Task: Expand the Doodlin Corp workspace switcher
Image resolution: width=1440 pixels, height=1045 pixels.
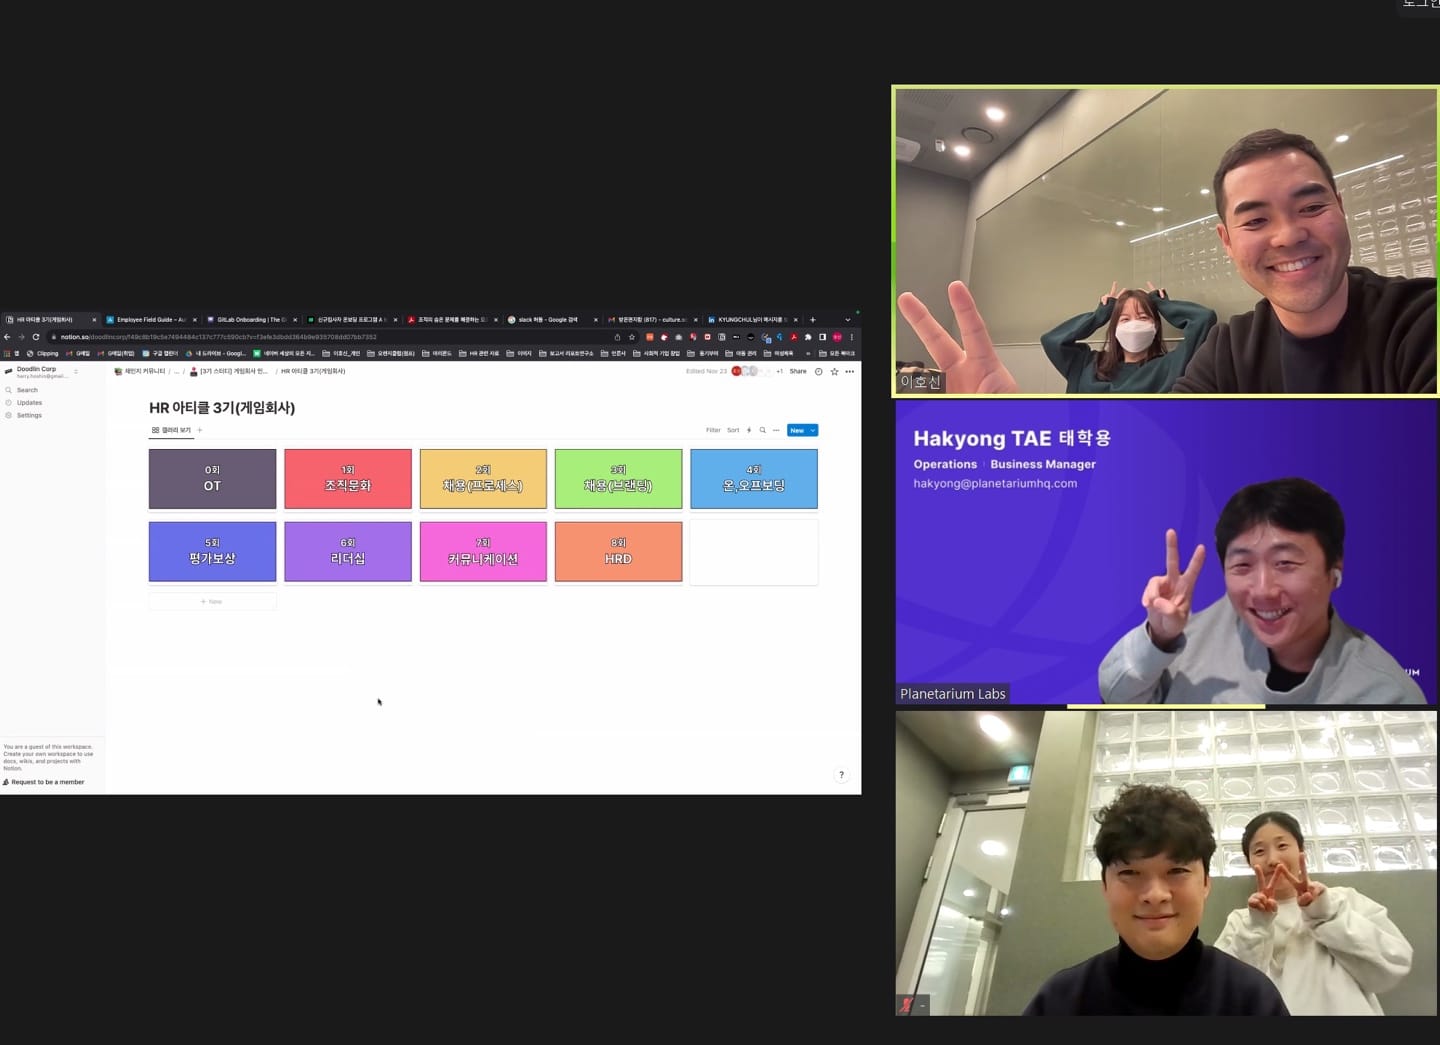Action: click(42, 372)
